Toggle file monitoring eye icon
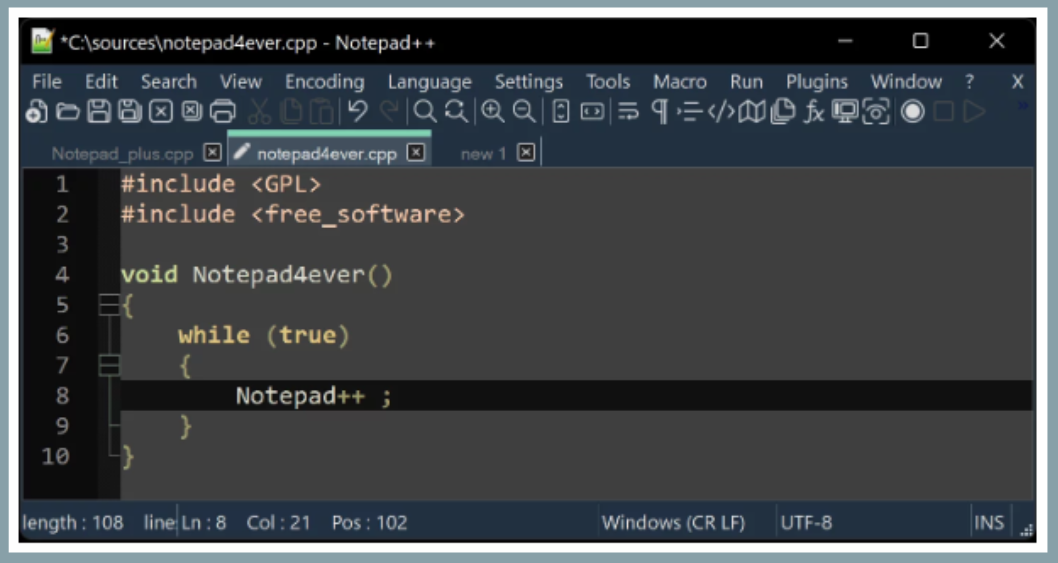Viewport: 1058px width, 563px height. tap(876, 111)
